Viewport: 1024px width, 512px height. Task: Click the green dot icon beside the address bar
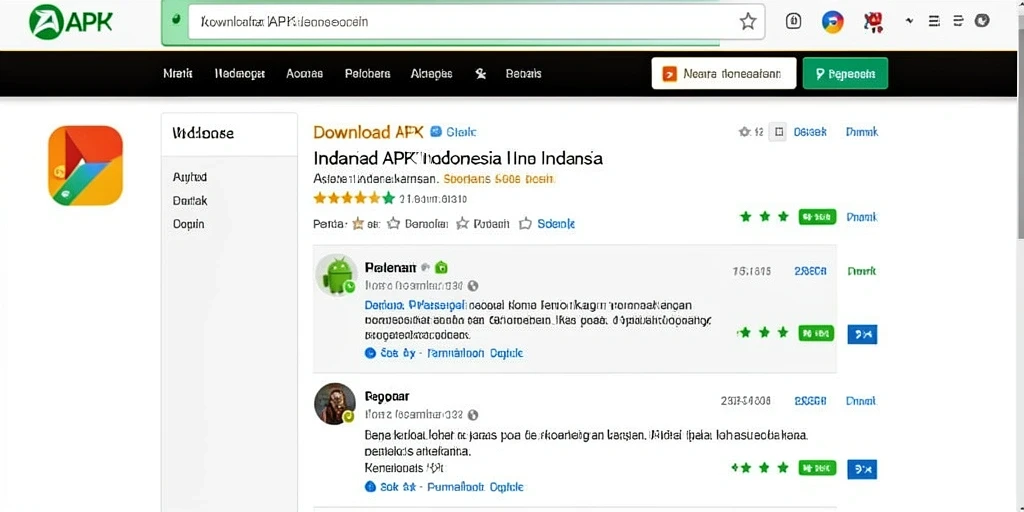tap(175, 20)
